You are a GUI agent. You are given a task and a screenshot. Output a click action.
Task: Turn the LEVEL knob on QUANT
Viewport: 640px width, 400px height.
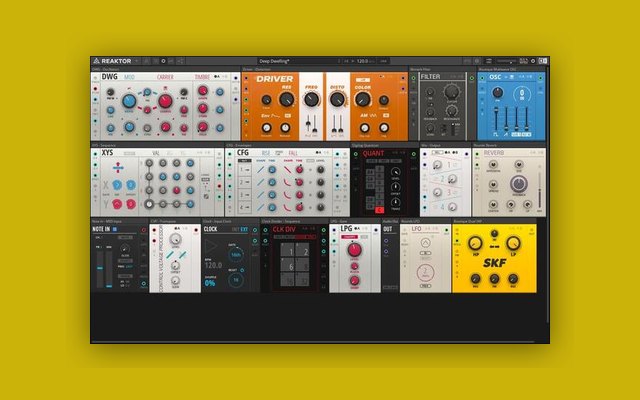click(396, 172)
